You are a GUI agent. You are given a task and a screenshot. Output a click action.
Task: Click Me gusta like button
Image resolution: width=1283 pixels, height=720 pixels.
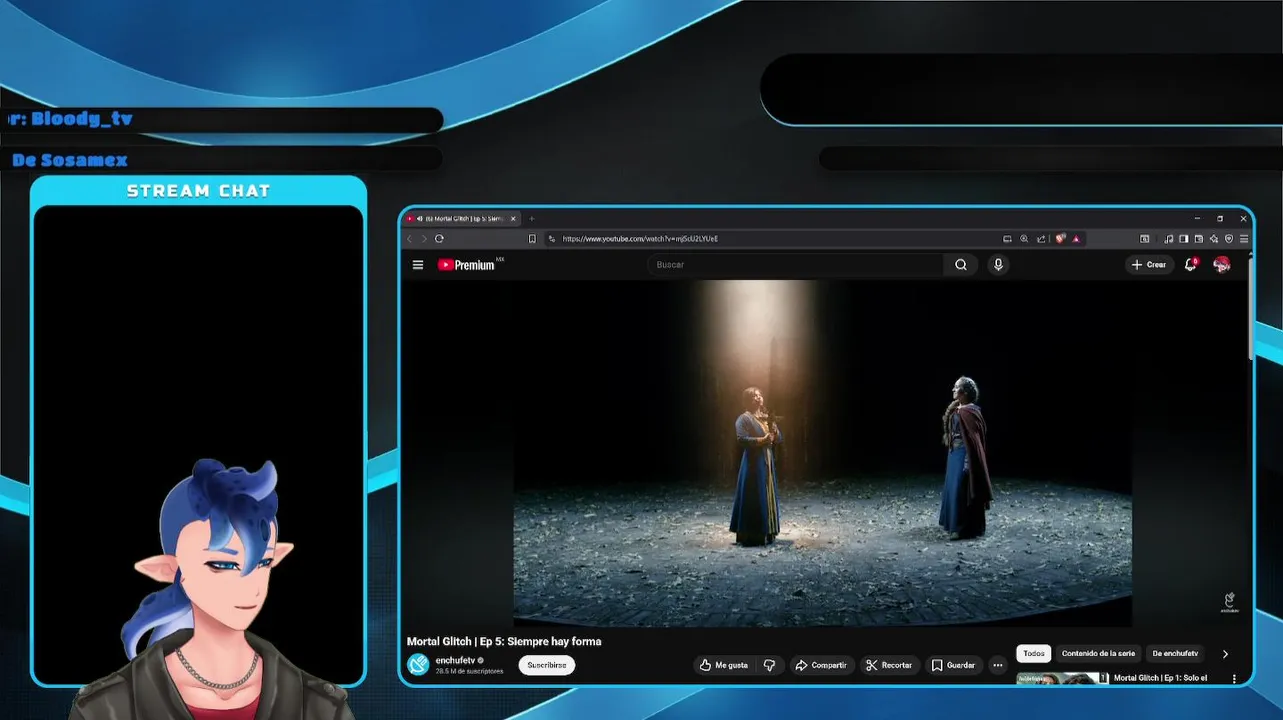[724, 665]
